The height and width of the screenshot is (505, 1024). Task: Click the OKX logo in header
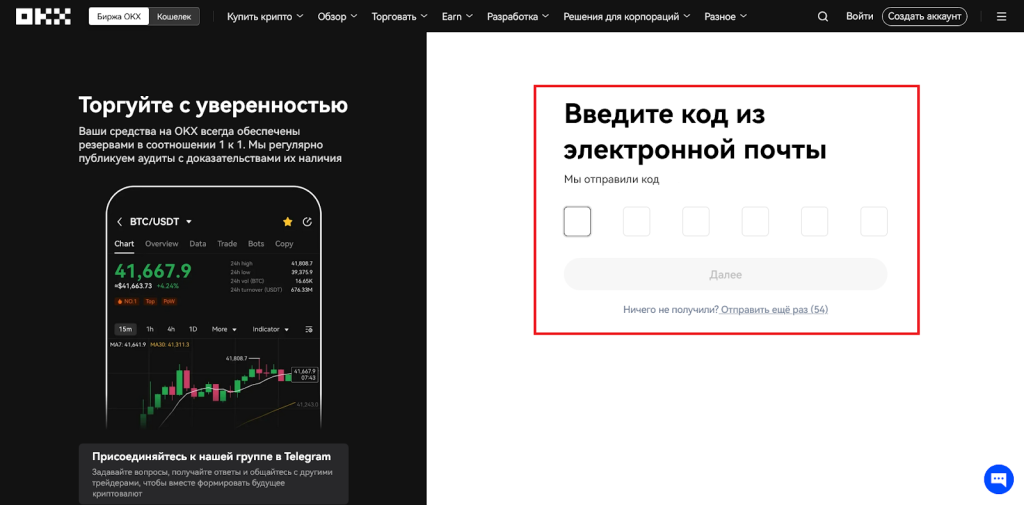coord(43,16)
